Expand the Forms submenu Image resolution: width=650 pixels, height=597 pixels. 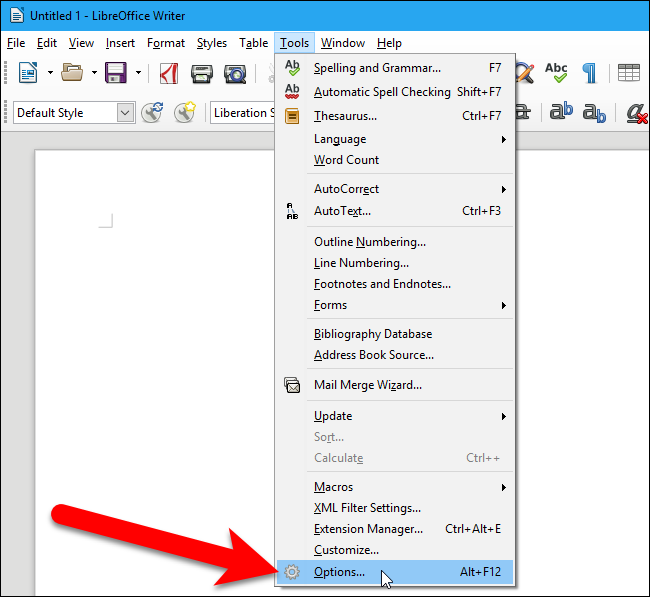395,305
